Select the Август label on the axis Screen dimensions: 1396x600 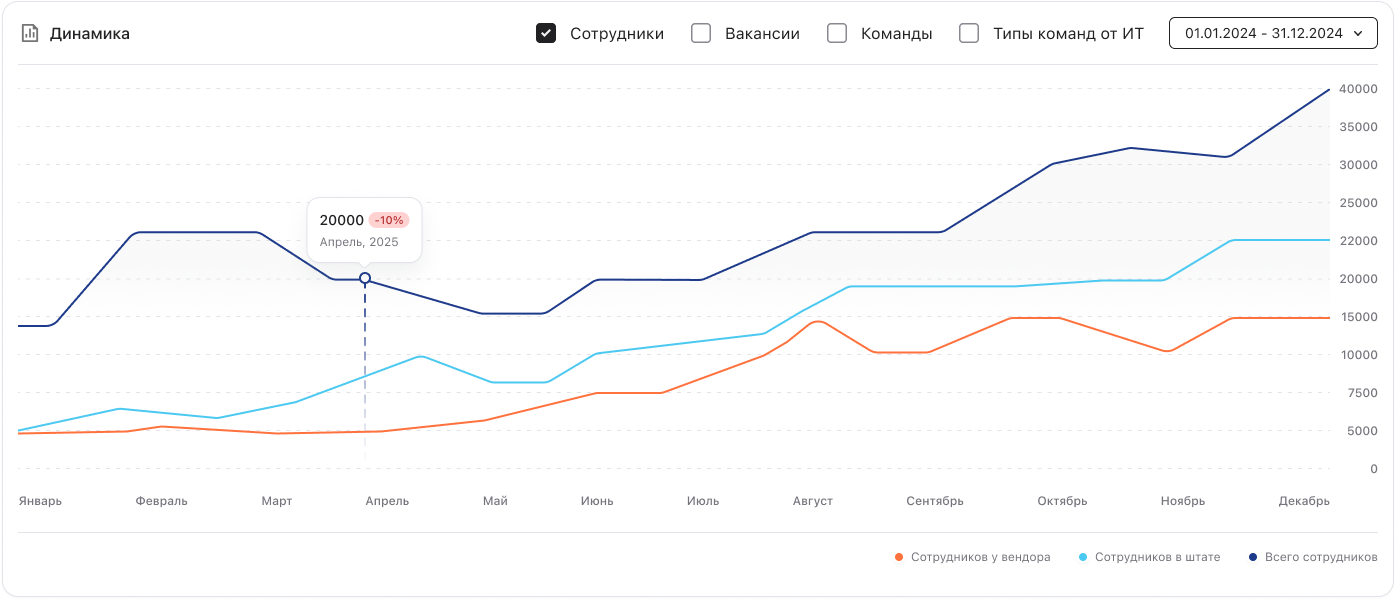812,501
